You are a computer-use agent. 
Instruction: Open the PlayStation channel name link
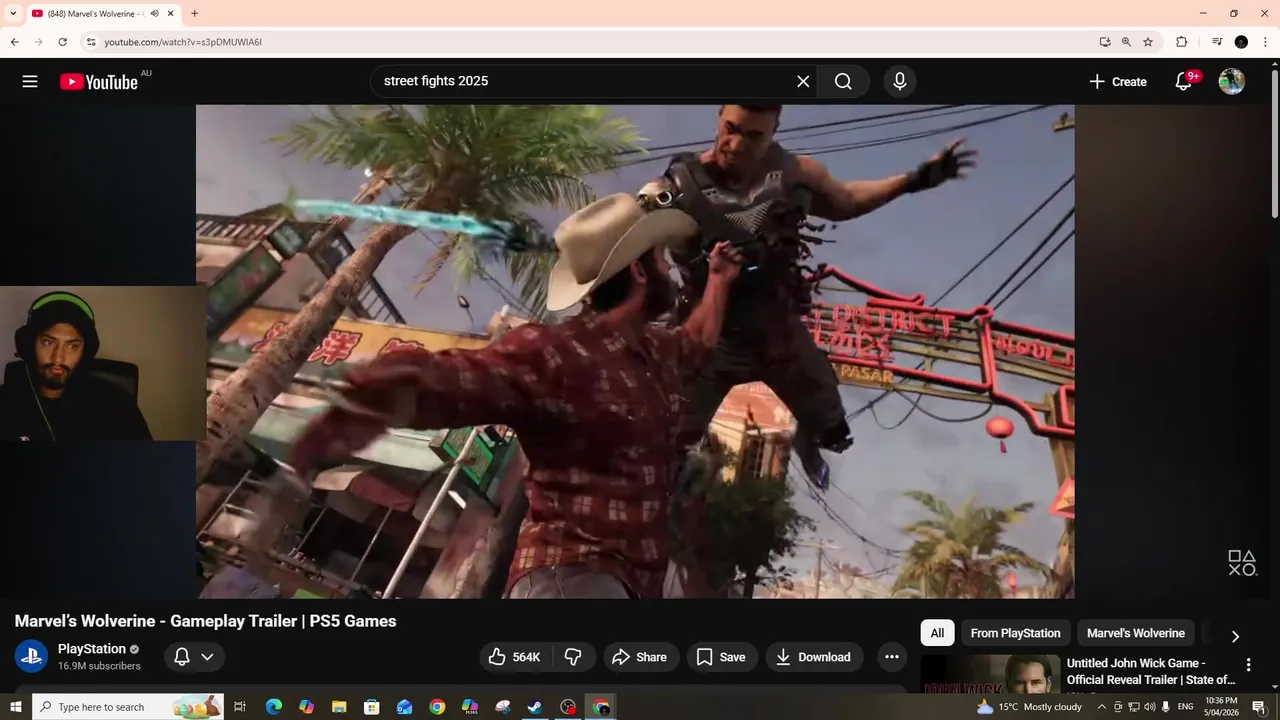click(92, 649)
